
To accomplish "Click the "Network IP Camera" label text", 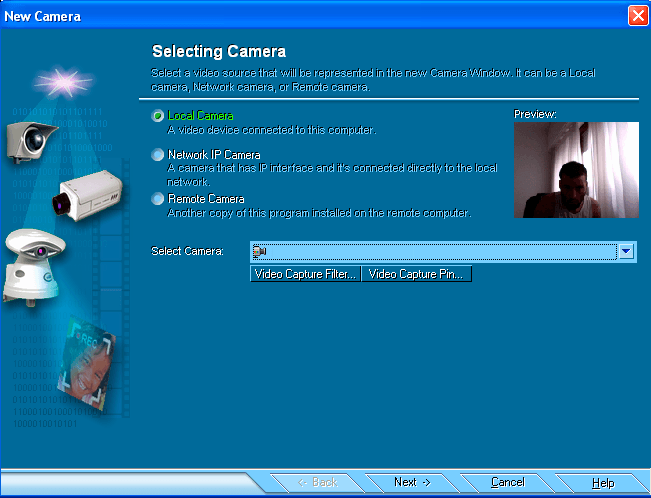I will click(214, 155).
